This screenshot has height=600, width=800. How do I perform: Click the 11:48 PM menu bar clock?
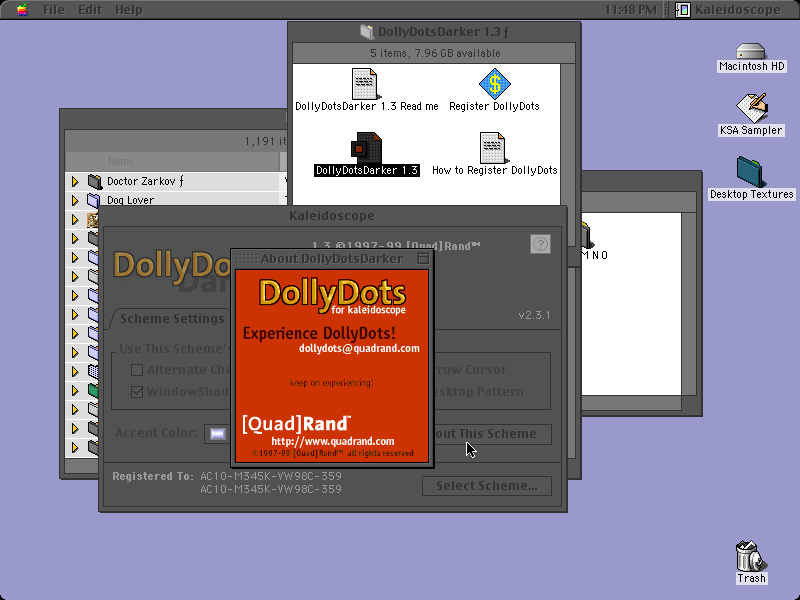click(631, 10)
